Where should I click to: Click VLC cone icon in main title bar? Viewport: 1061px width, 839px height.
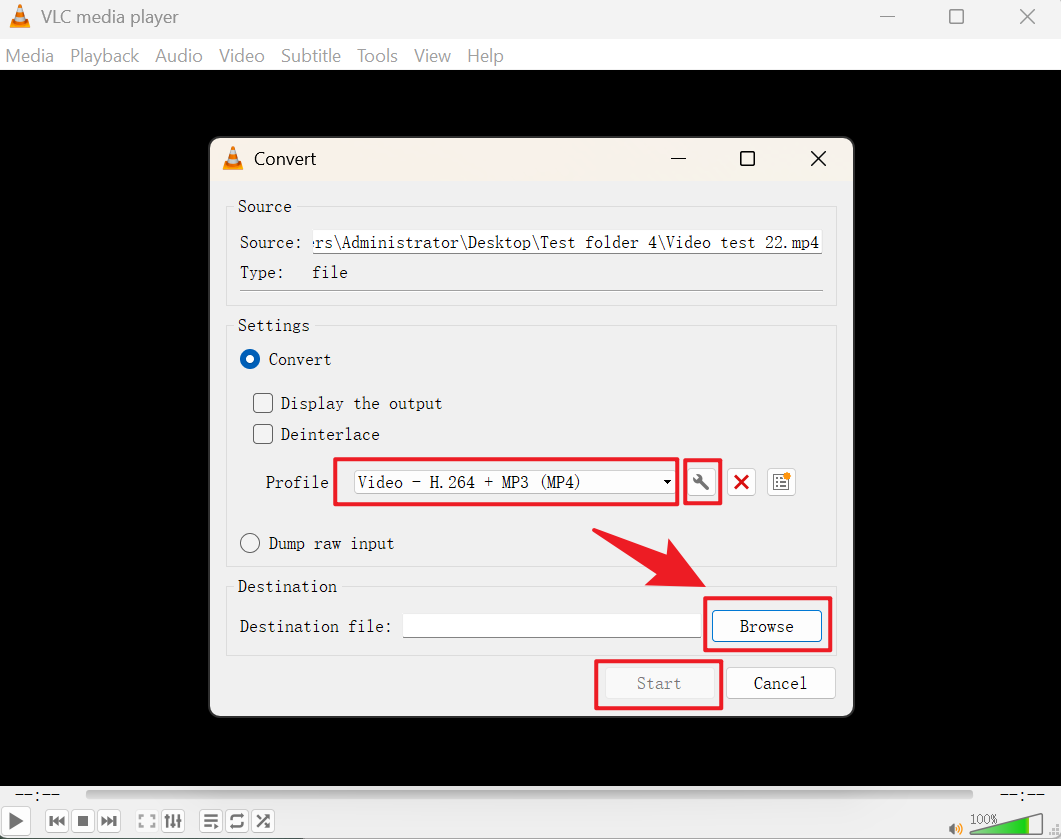coord(20,16)
